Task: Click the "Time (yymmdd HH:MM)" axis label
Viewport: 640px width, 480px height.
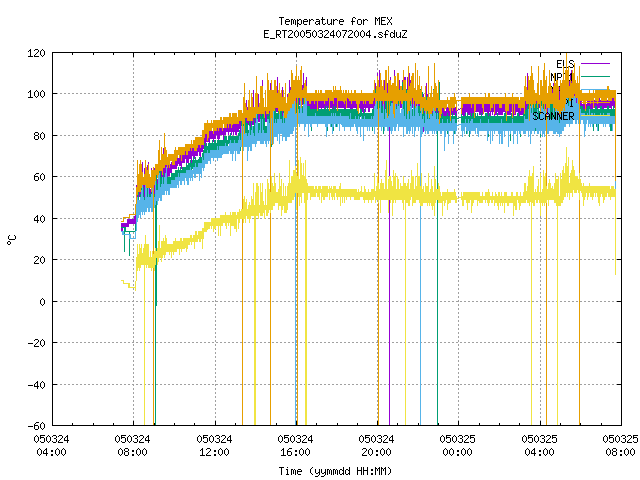Action: tap(335, 471)
